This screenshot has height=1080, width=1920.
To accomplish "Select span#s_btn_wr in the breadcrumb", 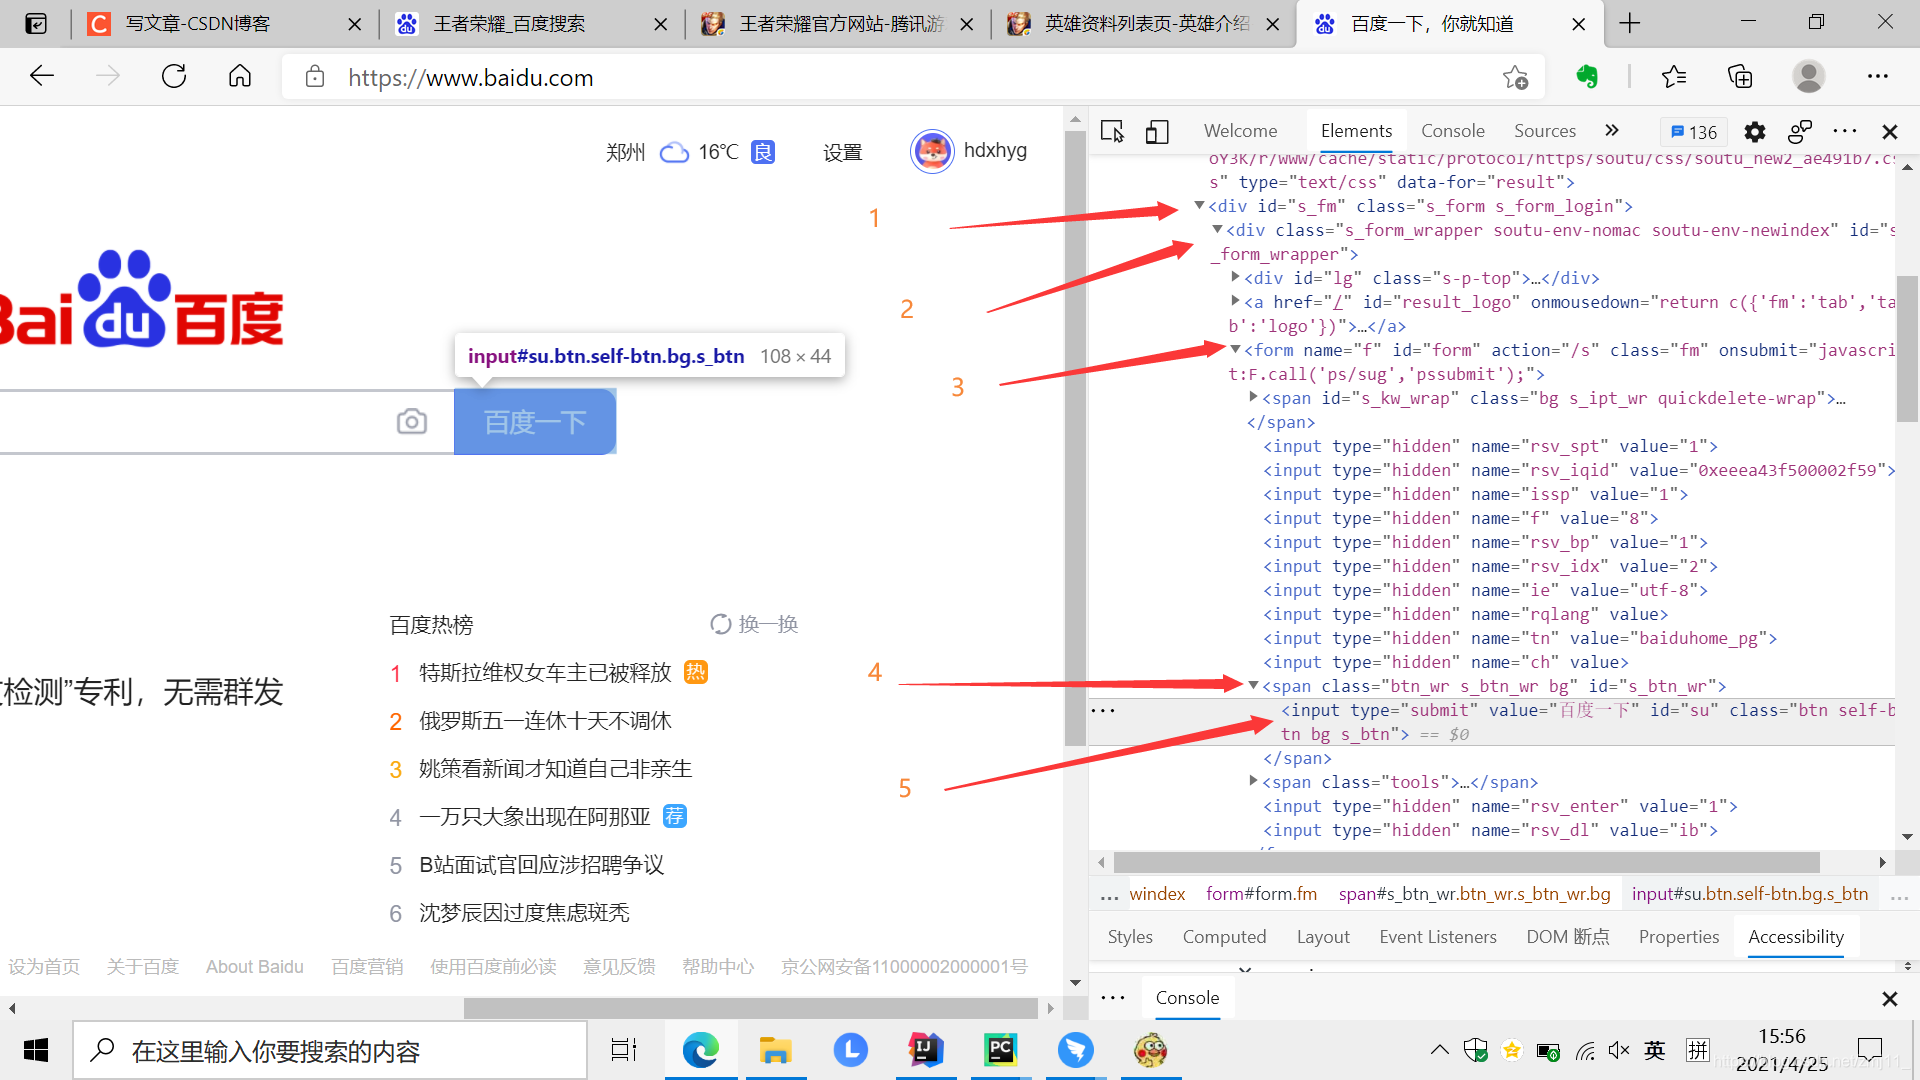I will coord(1474,894).
